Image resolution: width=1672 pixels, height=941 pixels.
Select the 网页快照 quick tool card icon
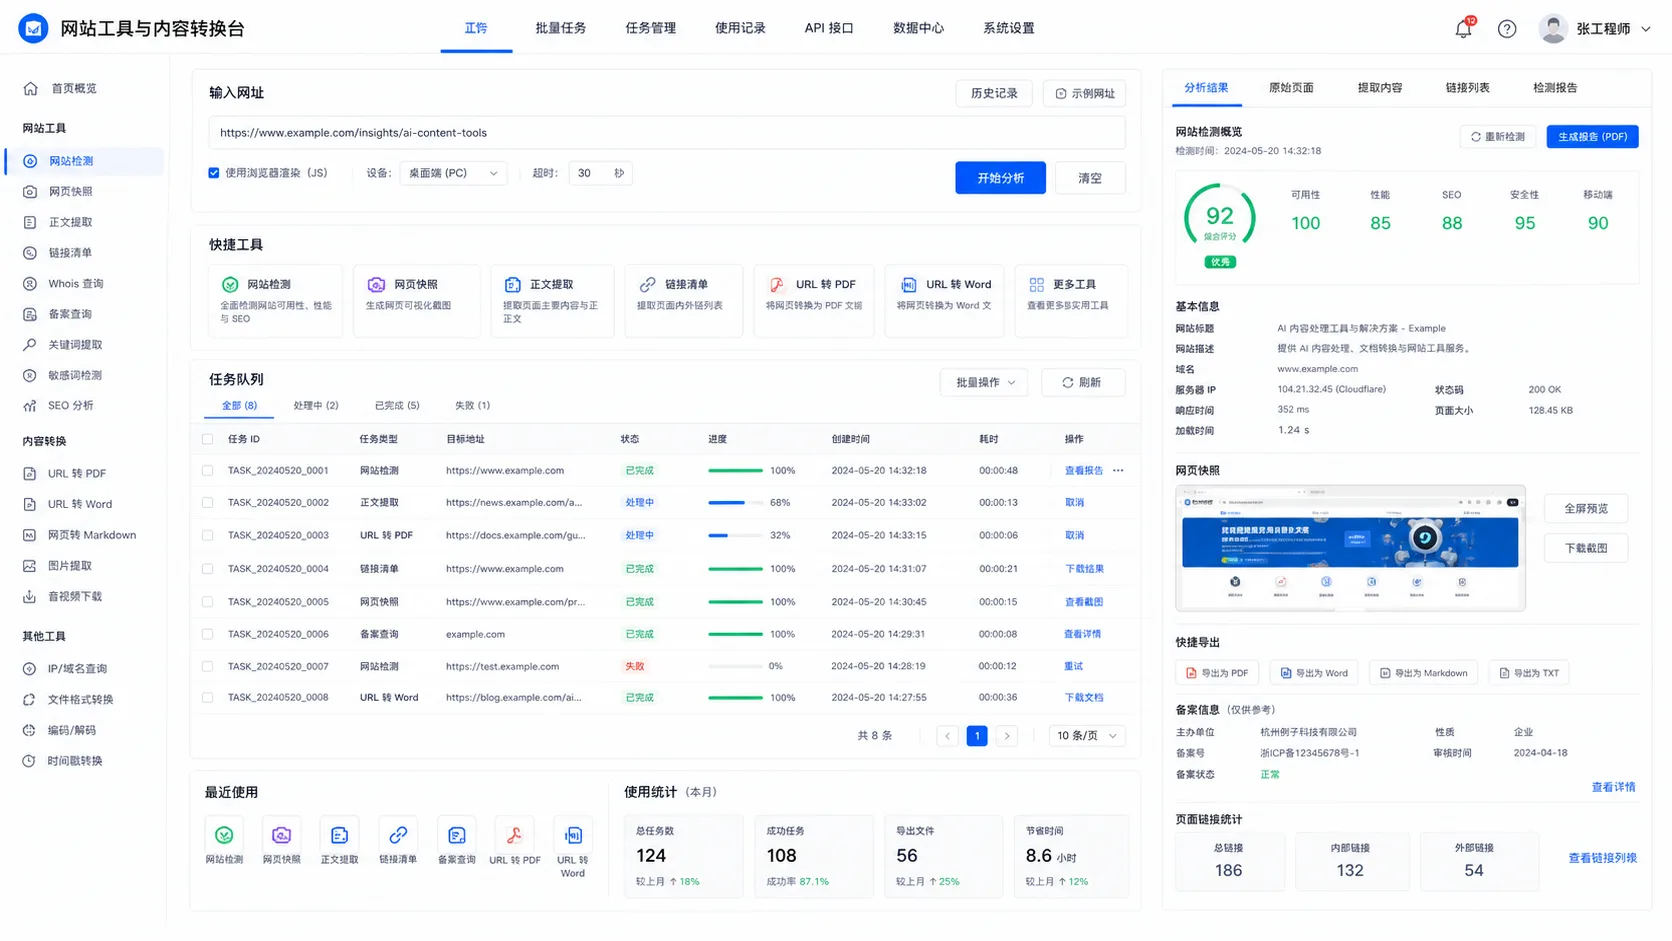click(376, 285)
